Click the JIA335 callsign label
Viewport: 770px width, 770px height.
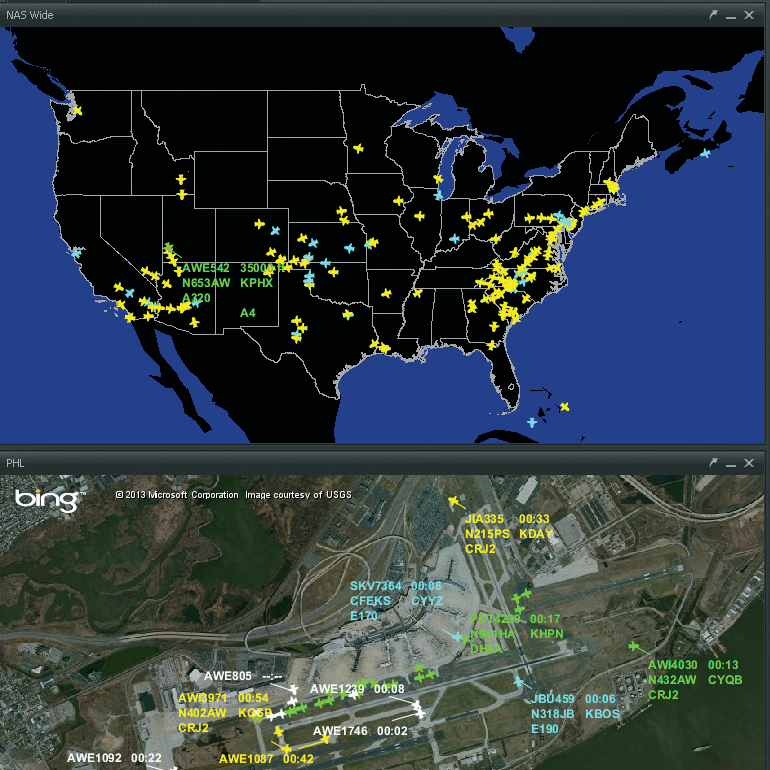pyautogui.click(x=484, y=519)
